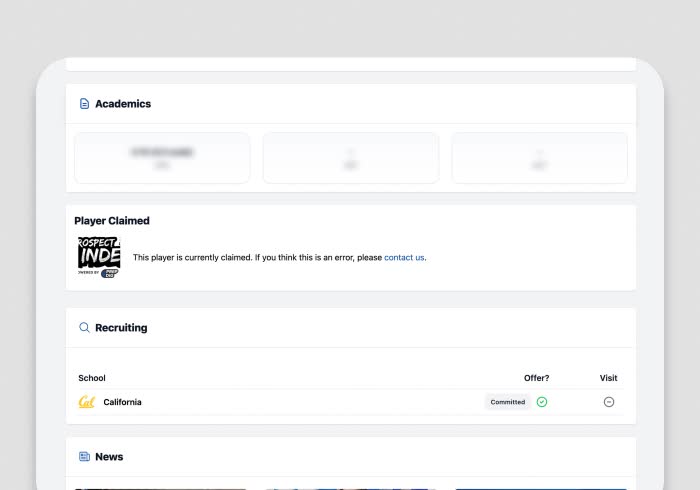
Task: Click the last blurred academics card
Action: point(539,158)
